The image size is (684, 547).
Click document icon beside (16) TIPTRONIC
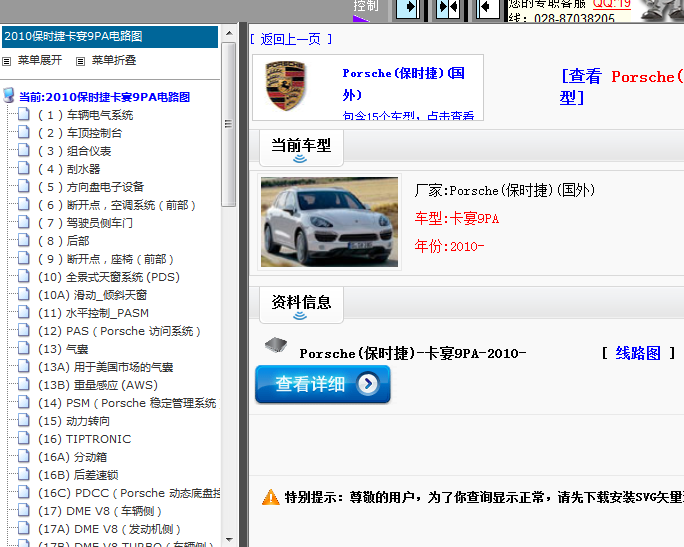24,438
